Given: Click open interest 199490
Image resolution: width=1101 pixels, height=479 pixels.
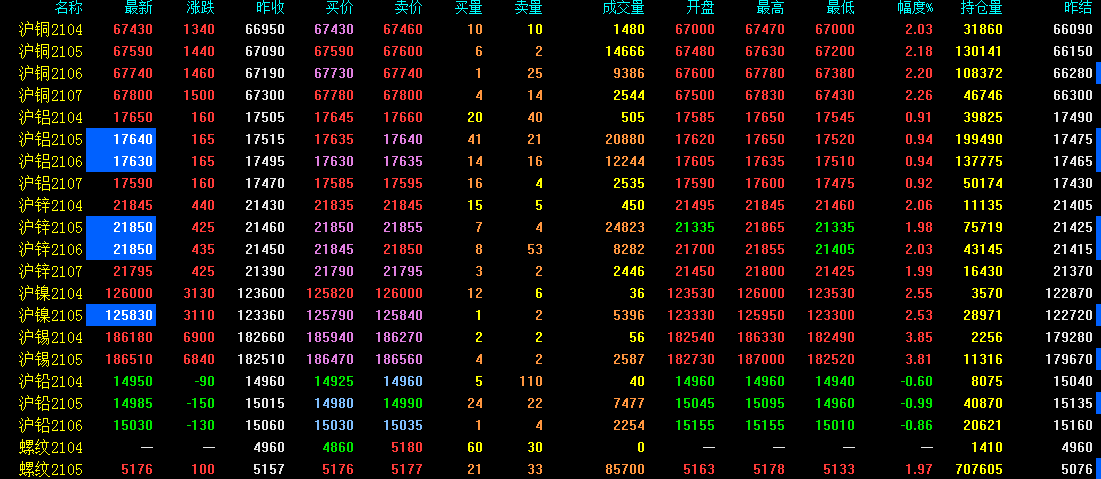Looking at the screenshot, I should (x=979, y=140).
